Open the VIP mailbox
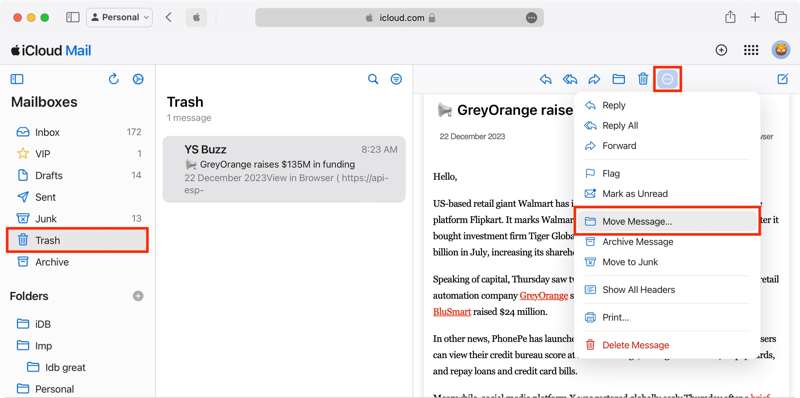This screenshot has width=800, height=398. click(78, 154)
